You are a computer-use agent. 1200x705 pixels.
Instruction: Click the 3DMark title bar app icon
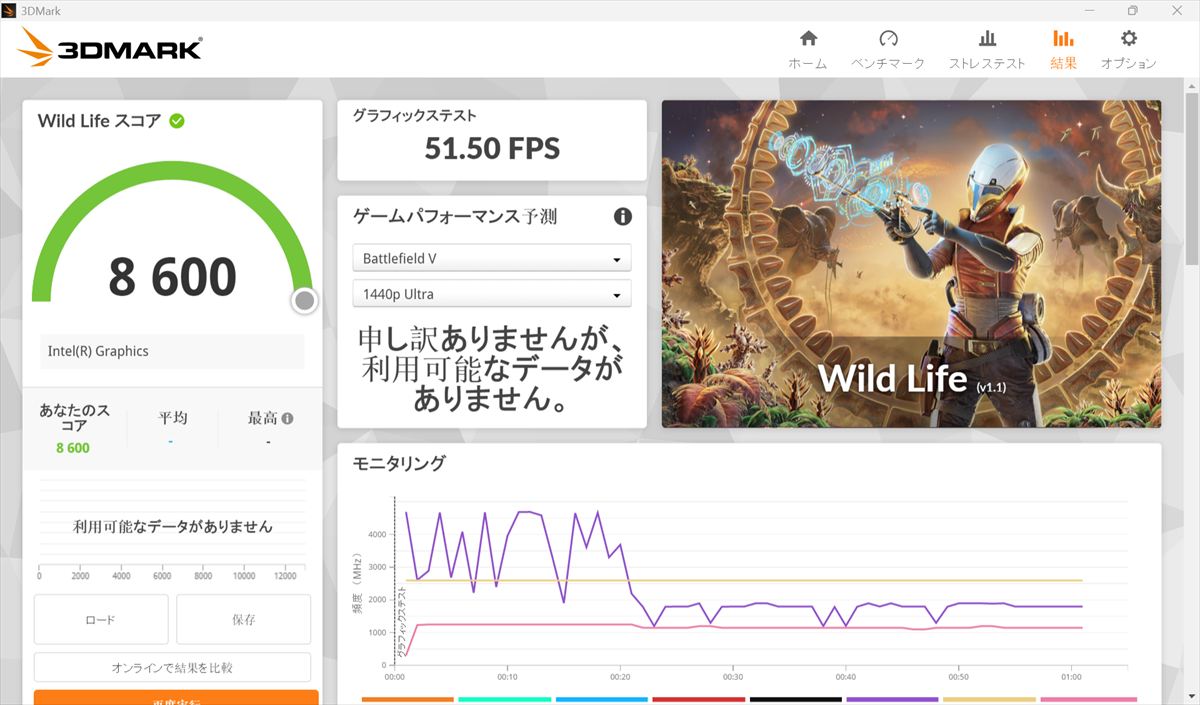9,10
